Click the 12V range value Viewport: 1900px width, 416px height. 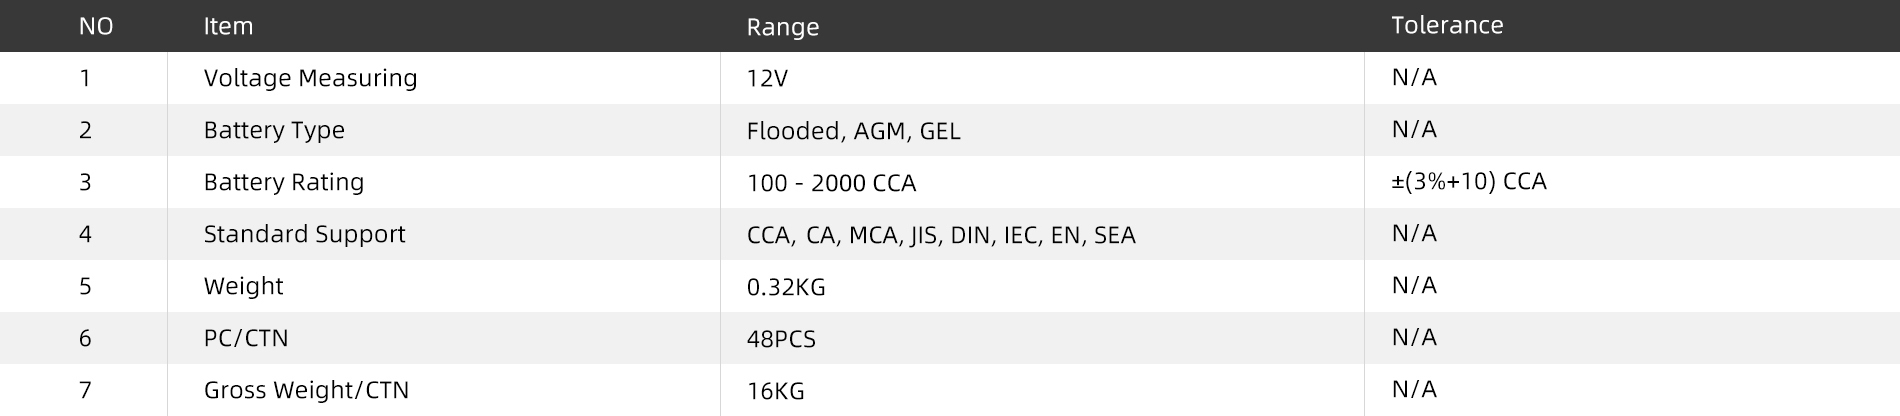pos(767,79)
